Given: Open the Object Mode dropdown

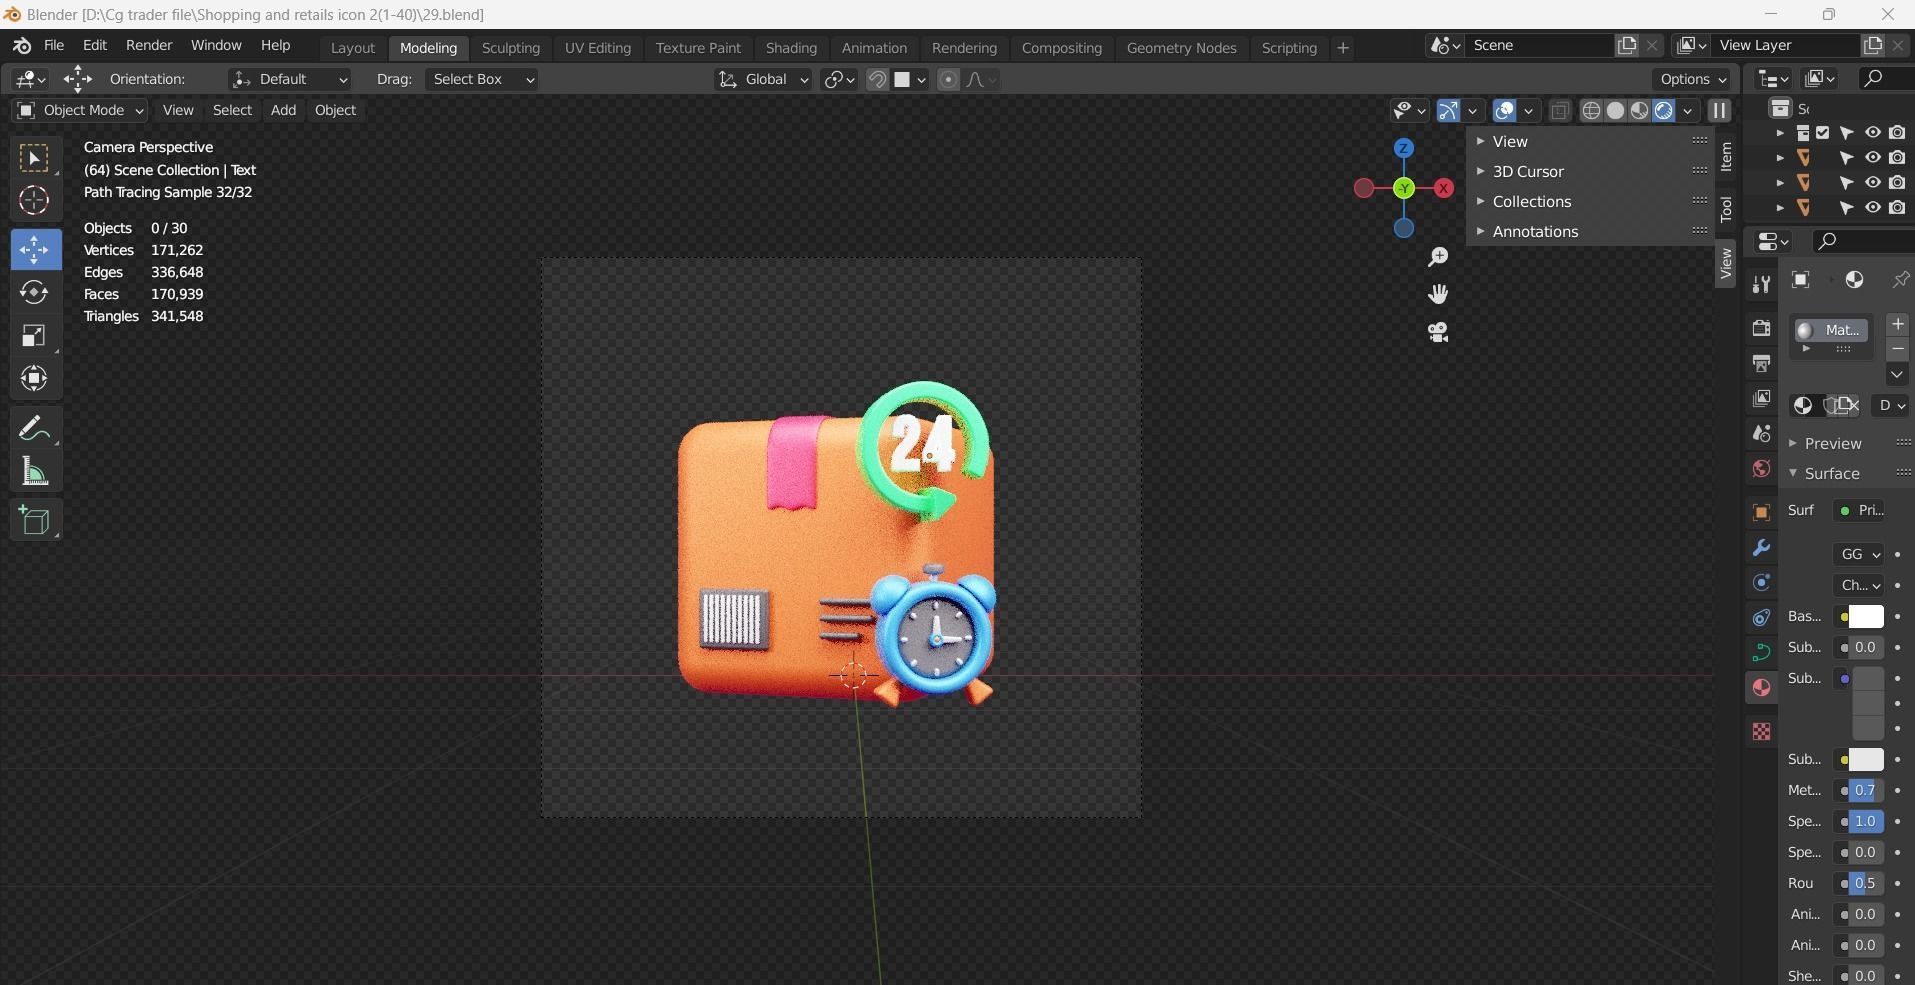Looking at the screenshot, I should pyautogui.click(x=80, y=110).
